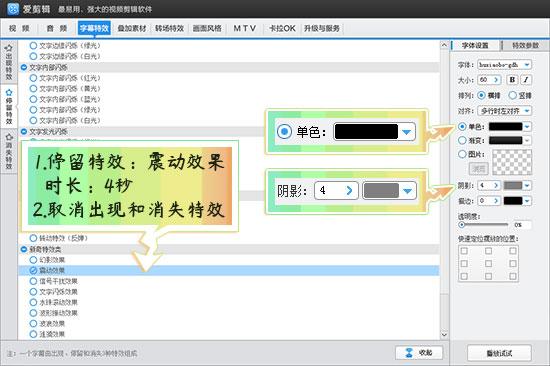Open the 转场特效 tab
Viewport: 550px width, 366px height.
[169, 28]
